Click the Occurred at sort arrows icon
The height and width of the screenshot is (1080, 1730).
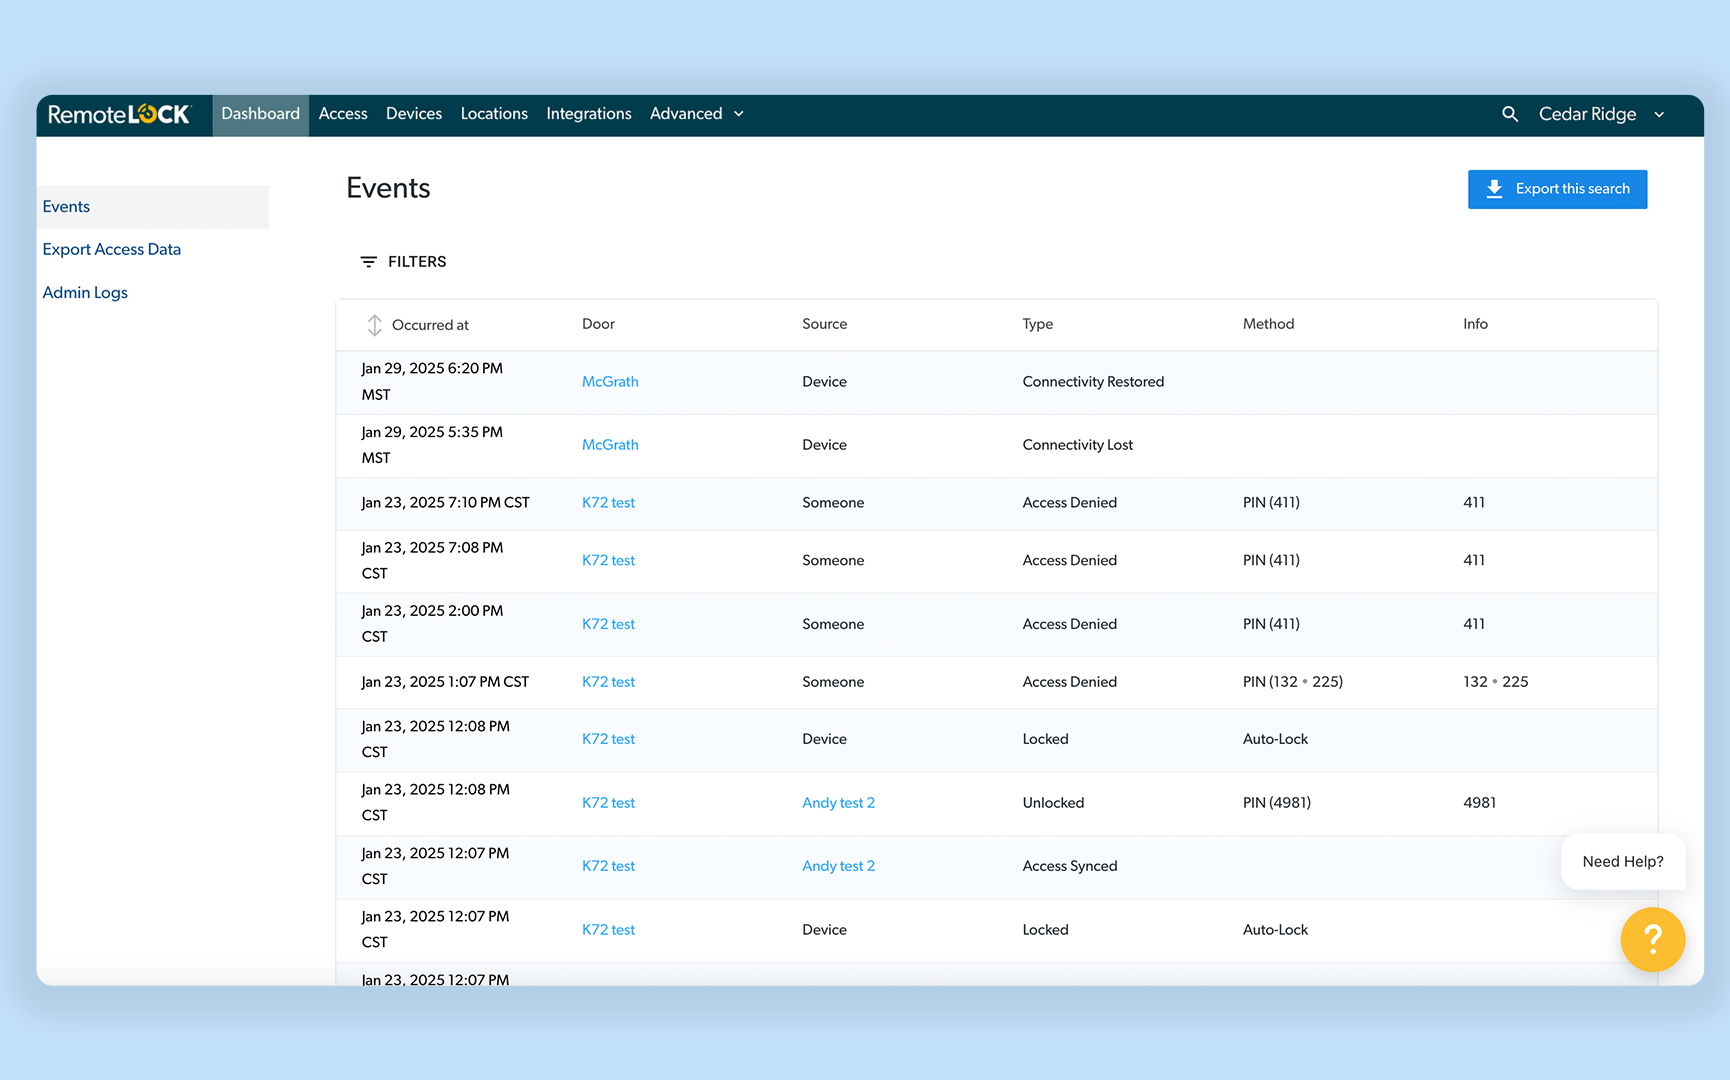click(x=374, y=325)
